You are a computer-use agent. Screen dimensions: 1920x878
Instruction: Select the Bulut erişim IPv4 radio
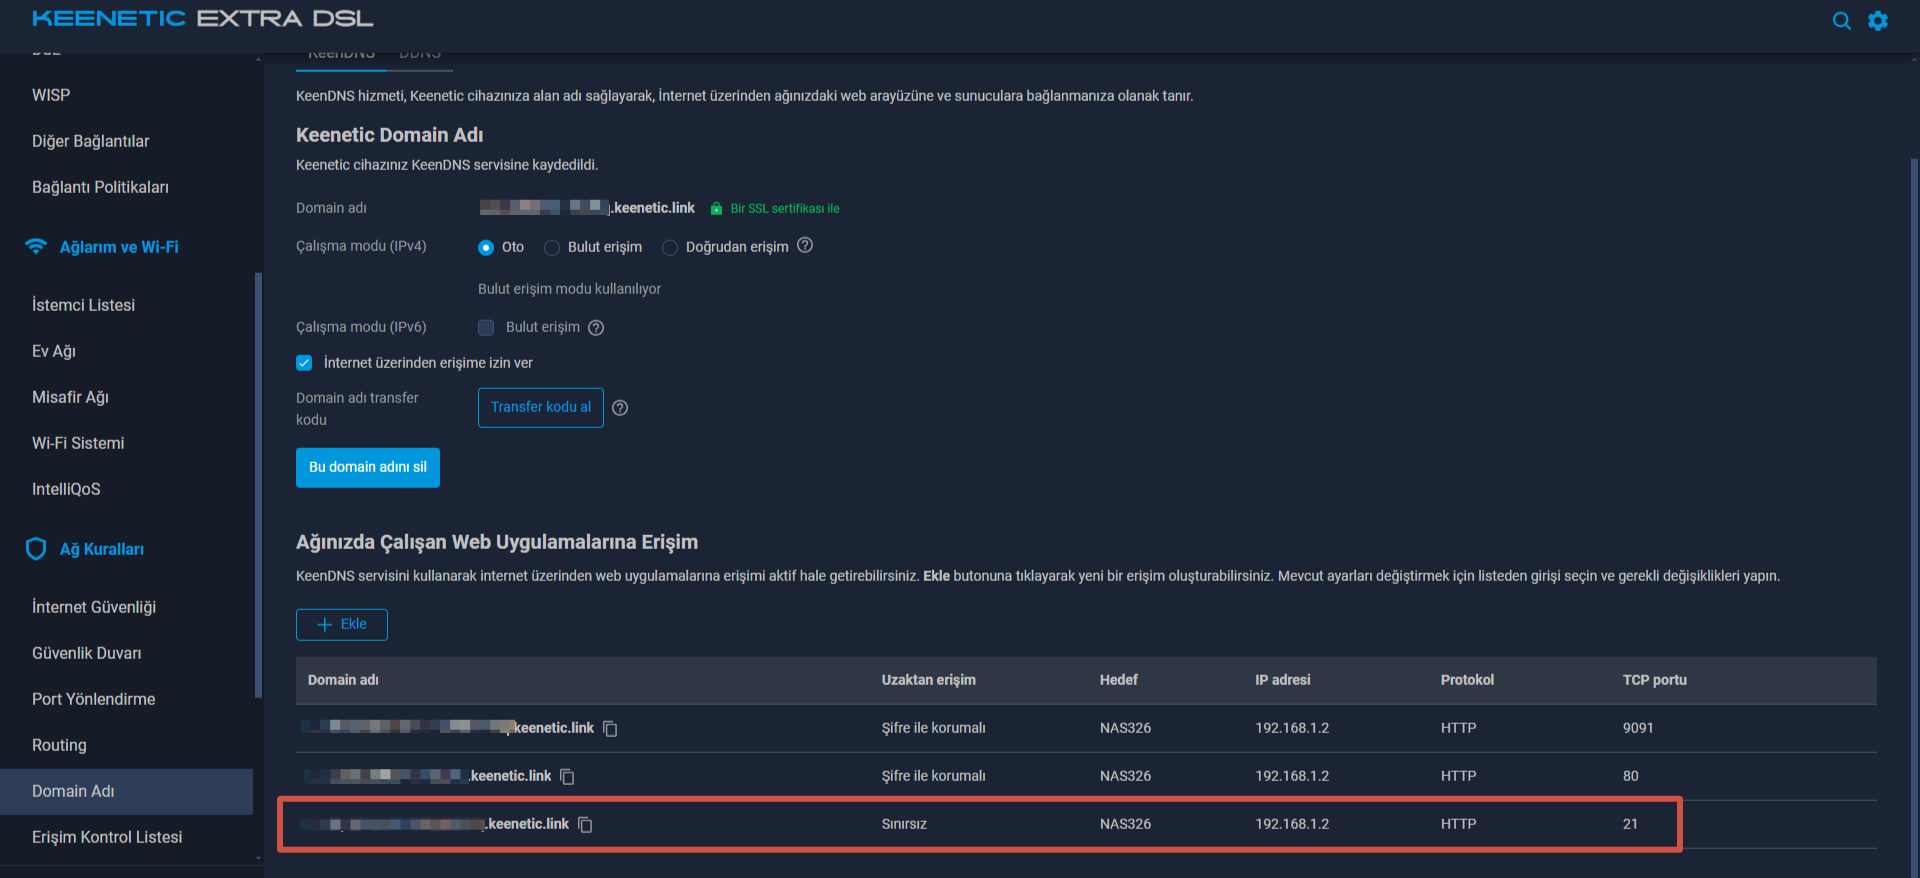[552, 247]
